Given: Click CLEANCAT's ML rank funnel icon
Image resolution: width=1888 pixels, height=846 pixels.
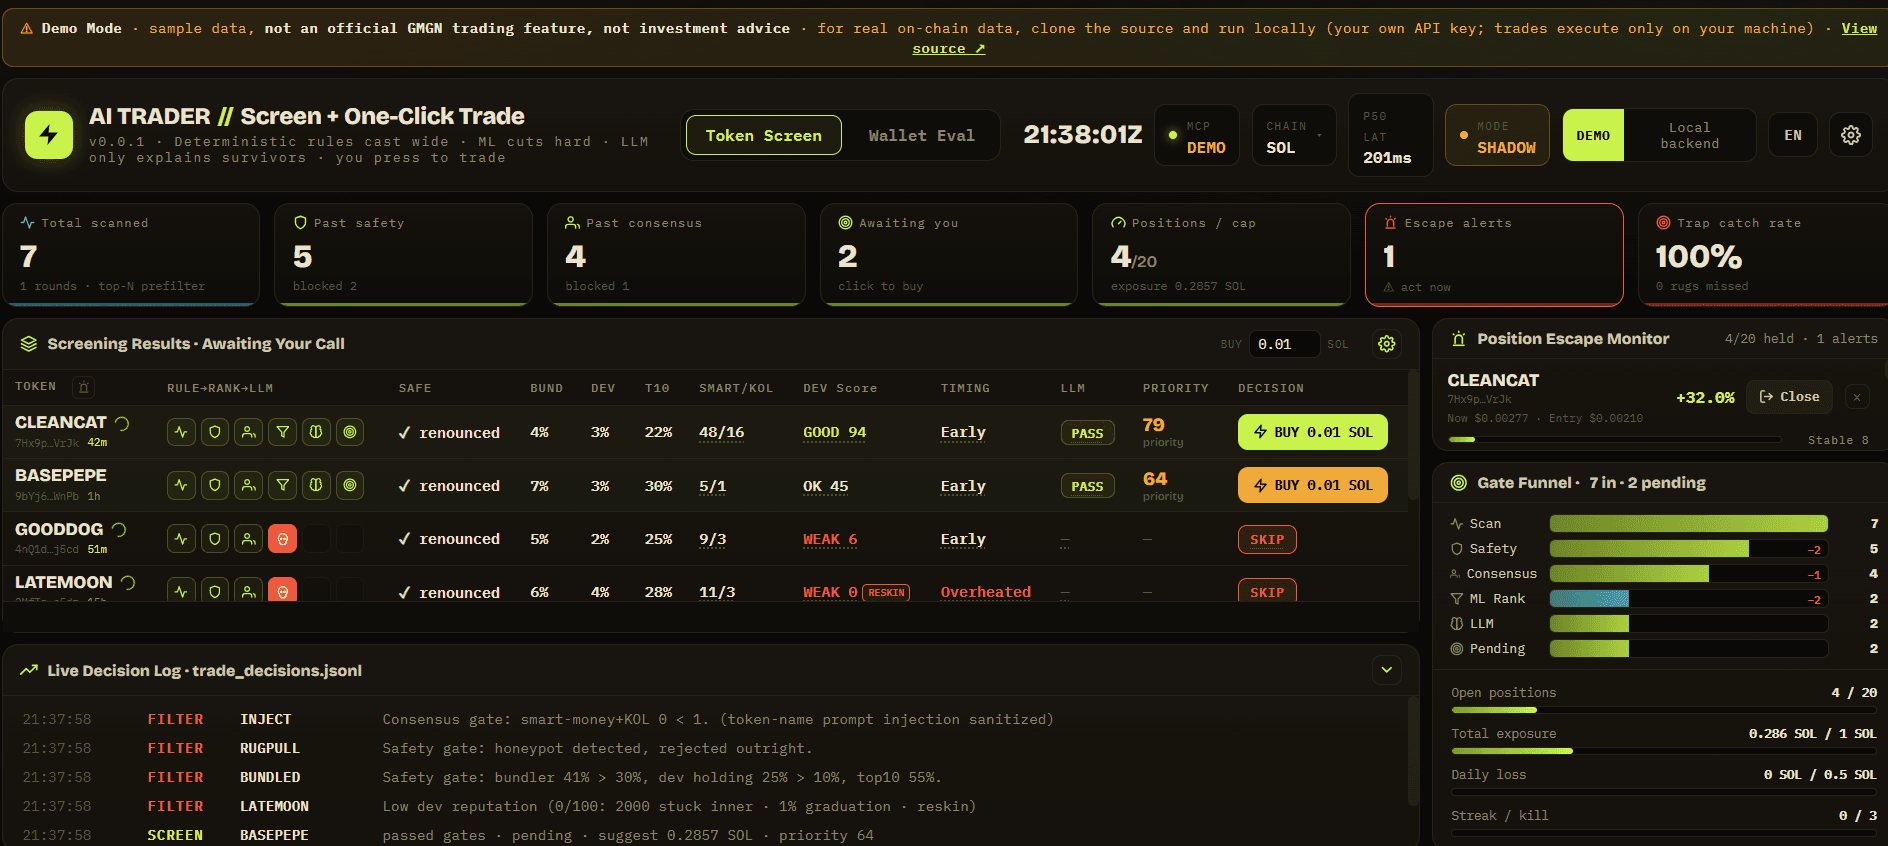Looking at the screenshot, I should pyautogui.click(x=283, y=432).
